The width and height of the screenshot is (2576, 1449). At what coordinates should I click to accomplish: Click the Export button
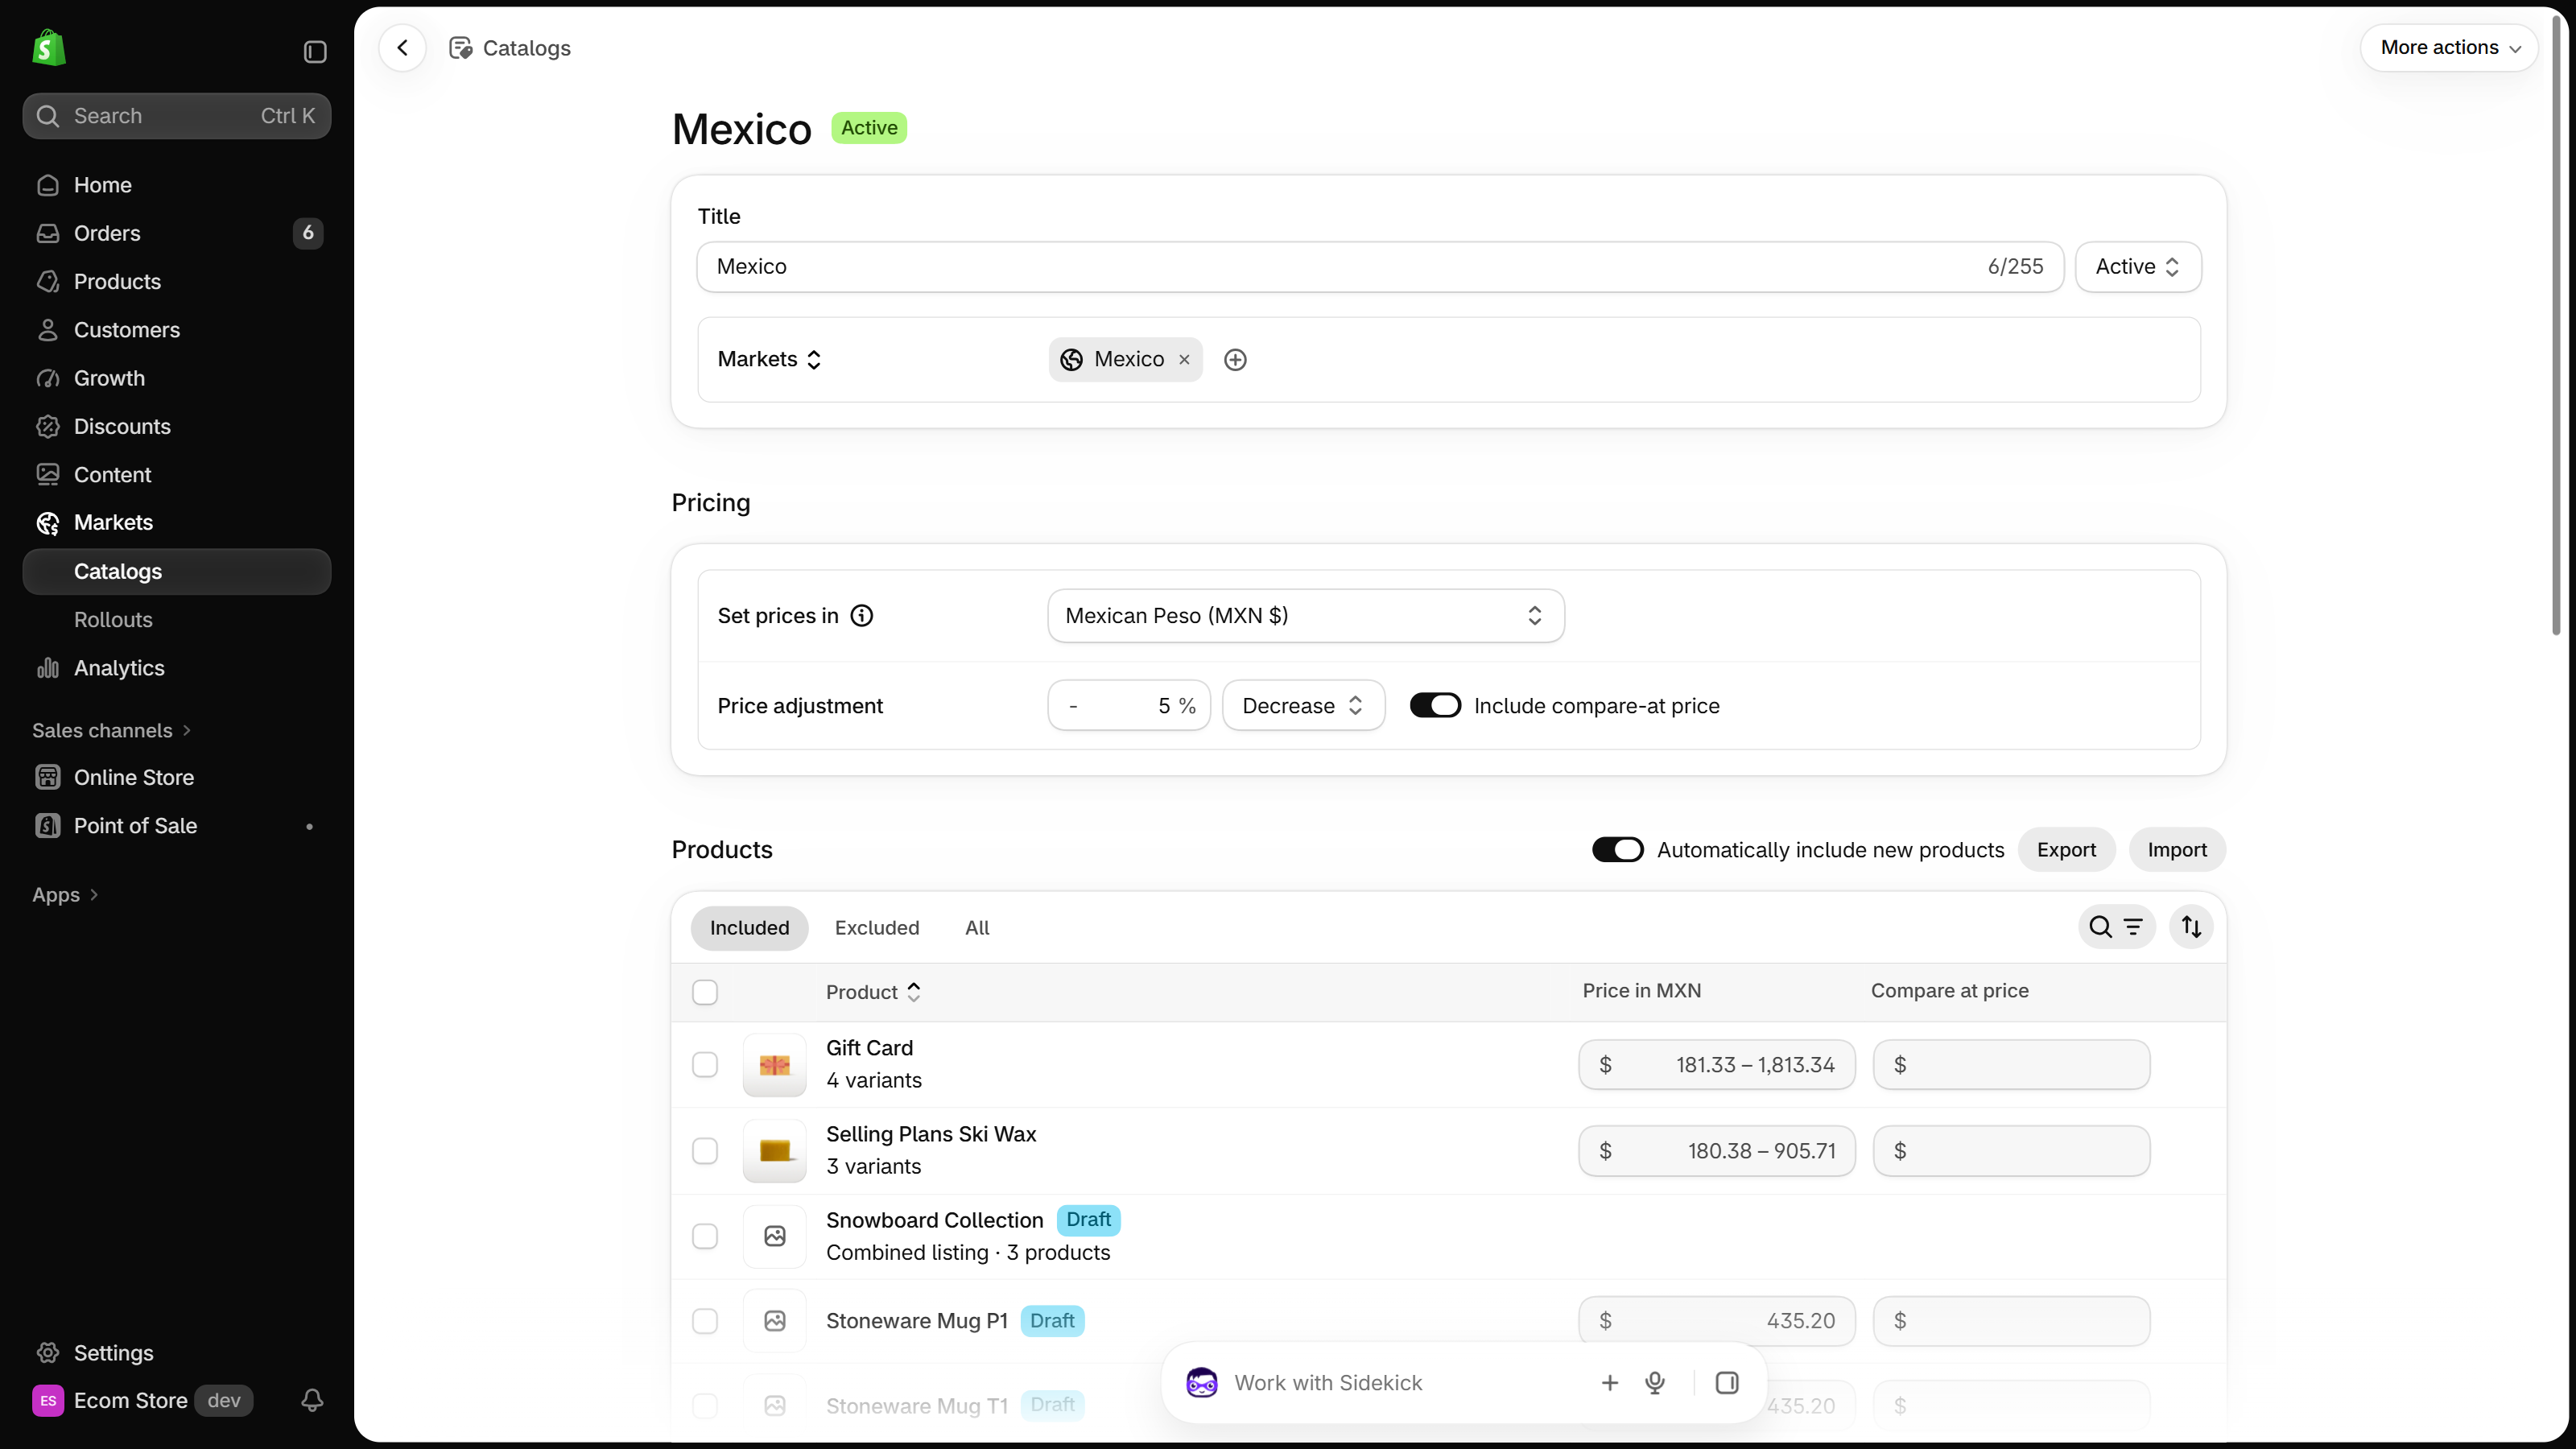click(2066, 850)
